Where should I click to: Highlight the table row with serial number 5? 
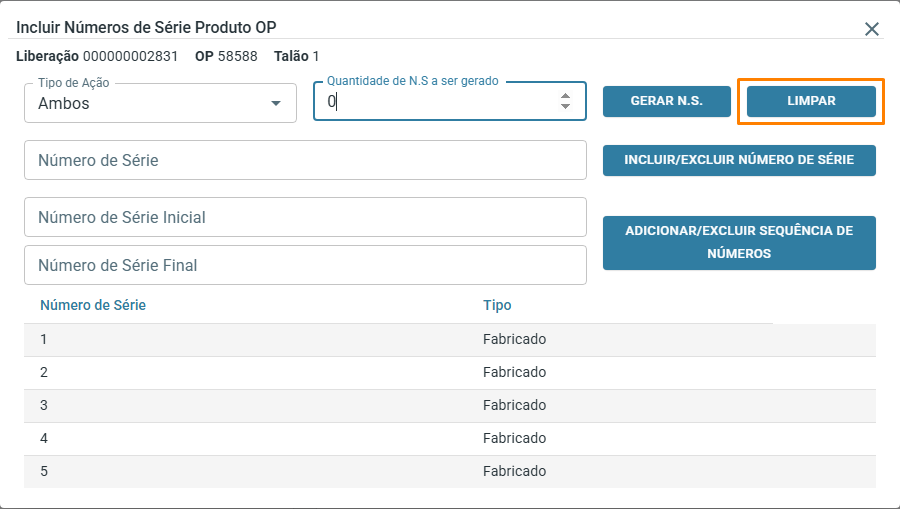pyautogui.click(x=449, y=471)
